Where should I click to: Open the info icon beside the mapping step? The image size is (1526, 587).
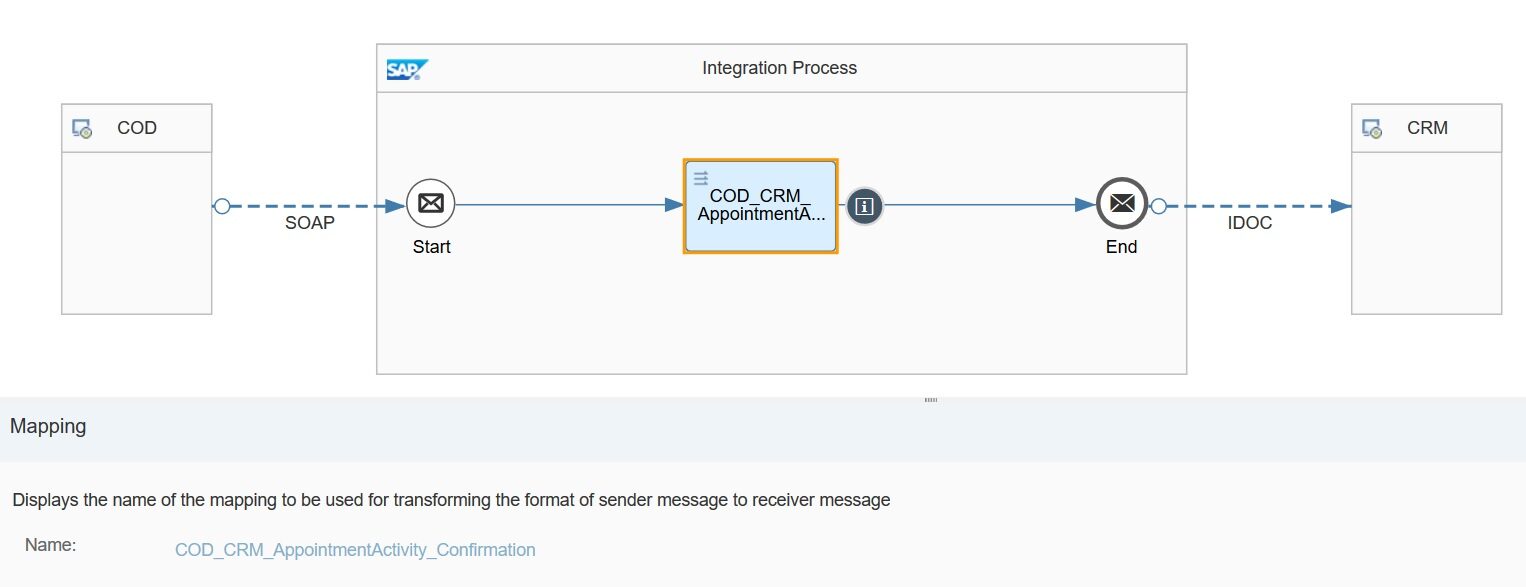click(x=865, y=206)
